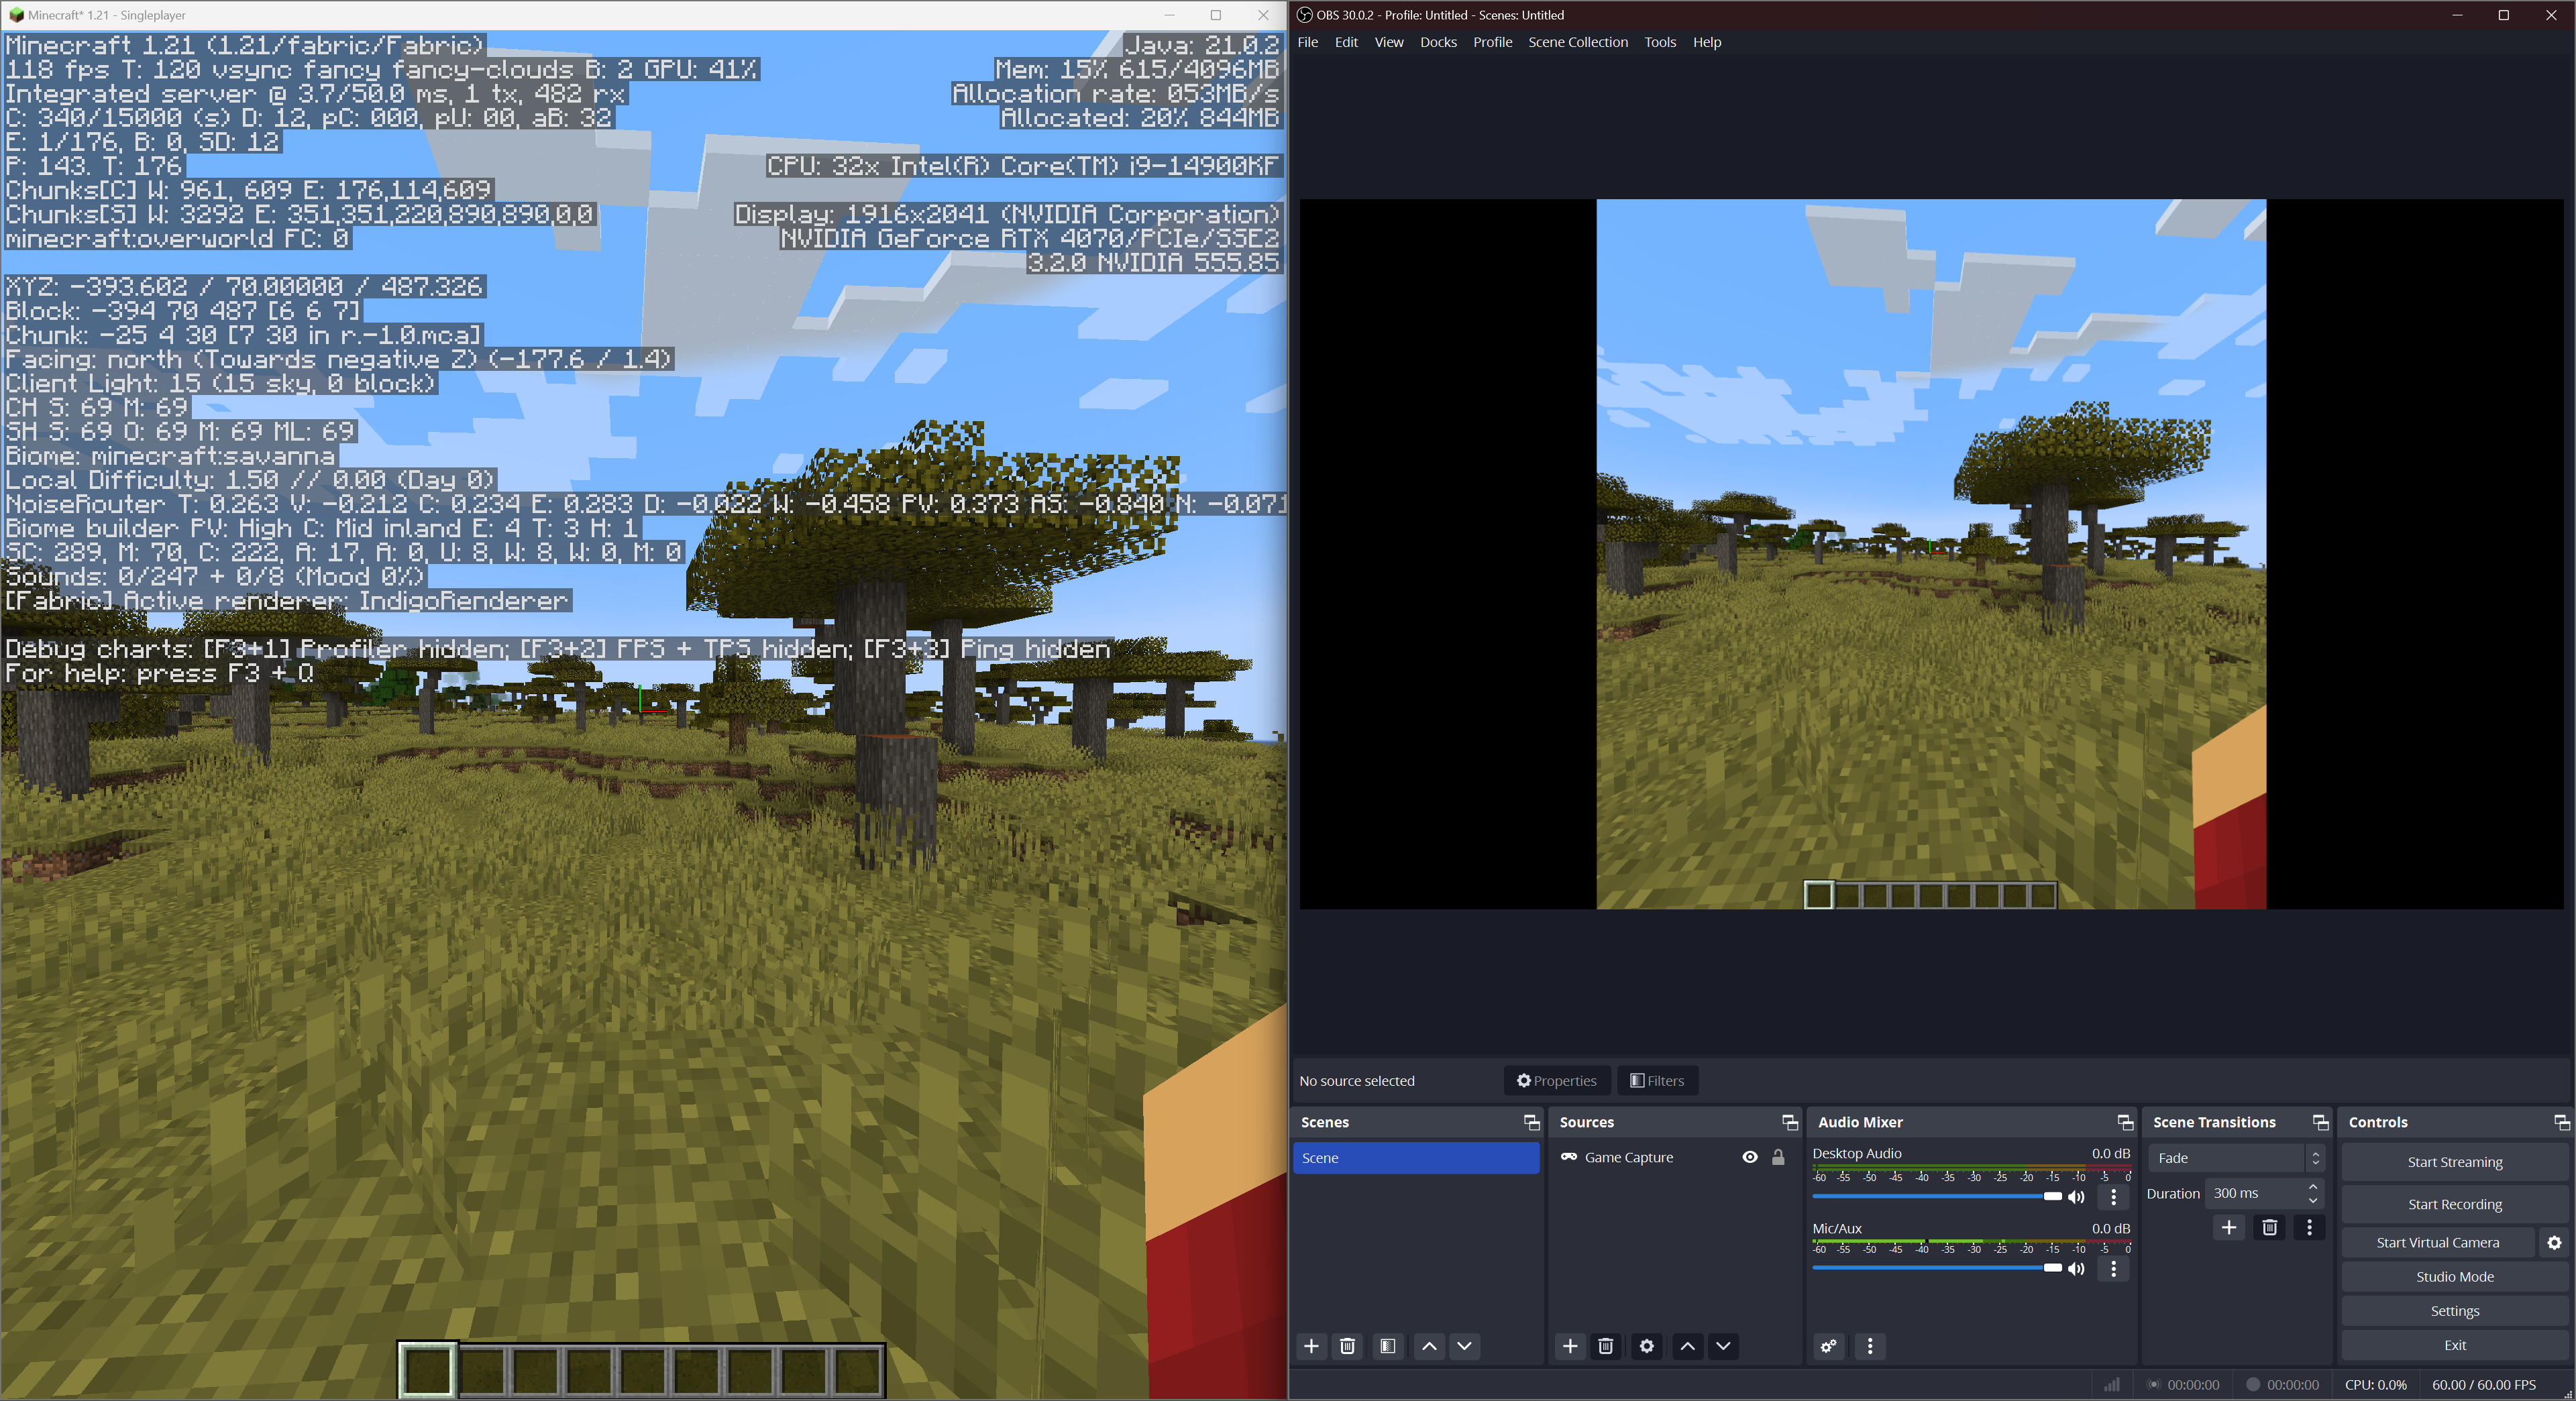Click Start Recording button
The height and width of the screenshot is (1401, 2576).
[2454, 1204]
